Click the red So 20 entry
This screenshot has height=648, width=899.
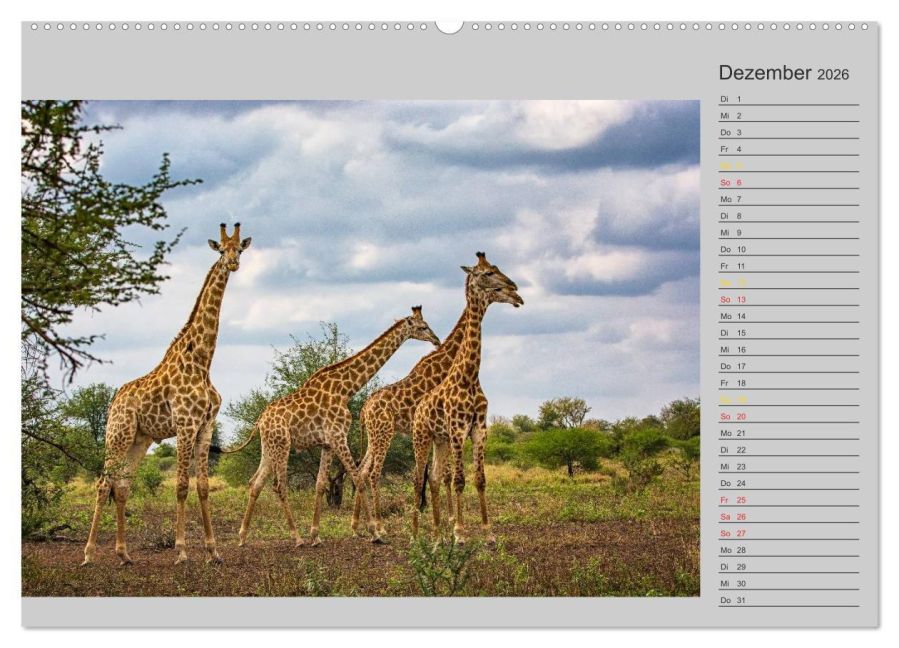(732, 416)
